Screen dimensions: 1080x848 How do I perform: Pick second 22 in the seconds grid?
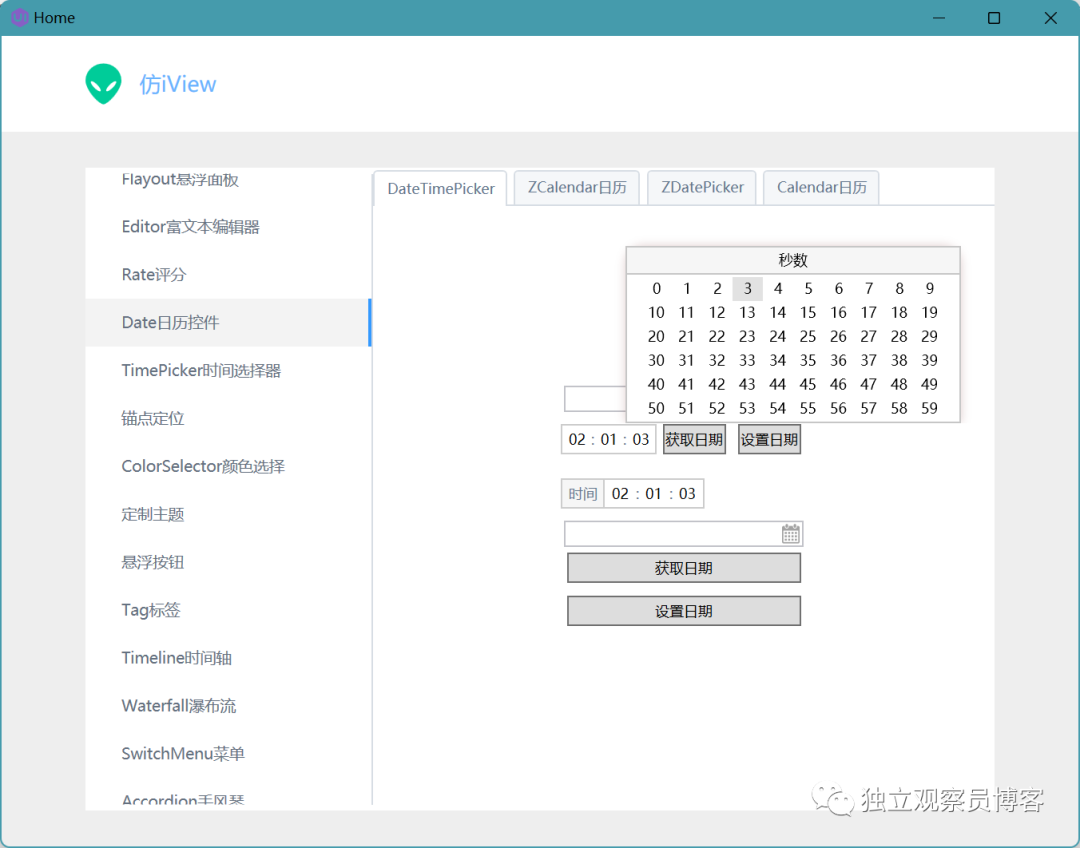click(x=717, y=336)
